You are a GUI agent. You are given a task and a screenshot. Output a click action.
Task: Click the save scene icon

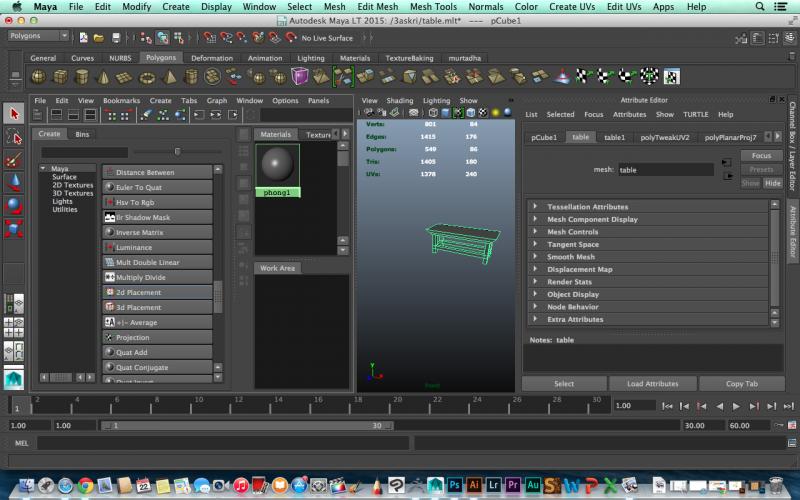116,38
